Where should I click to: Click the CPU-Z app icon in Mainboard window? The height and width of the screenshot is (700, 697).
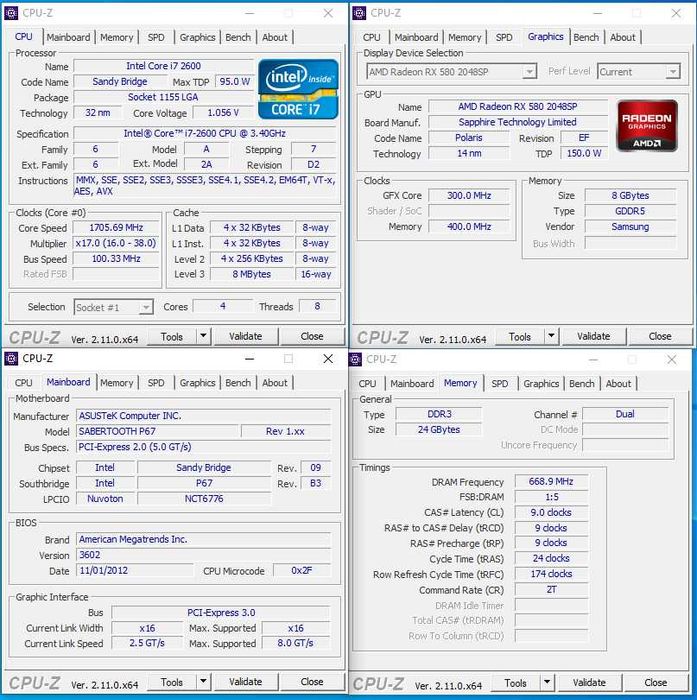coord(11,358)
